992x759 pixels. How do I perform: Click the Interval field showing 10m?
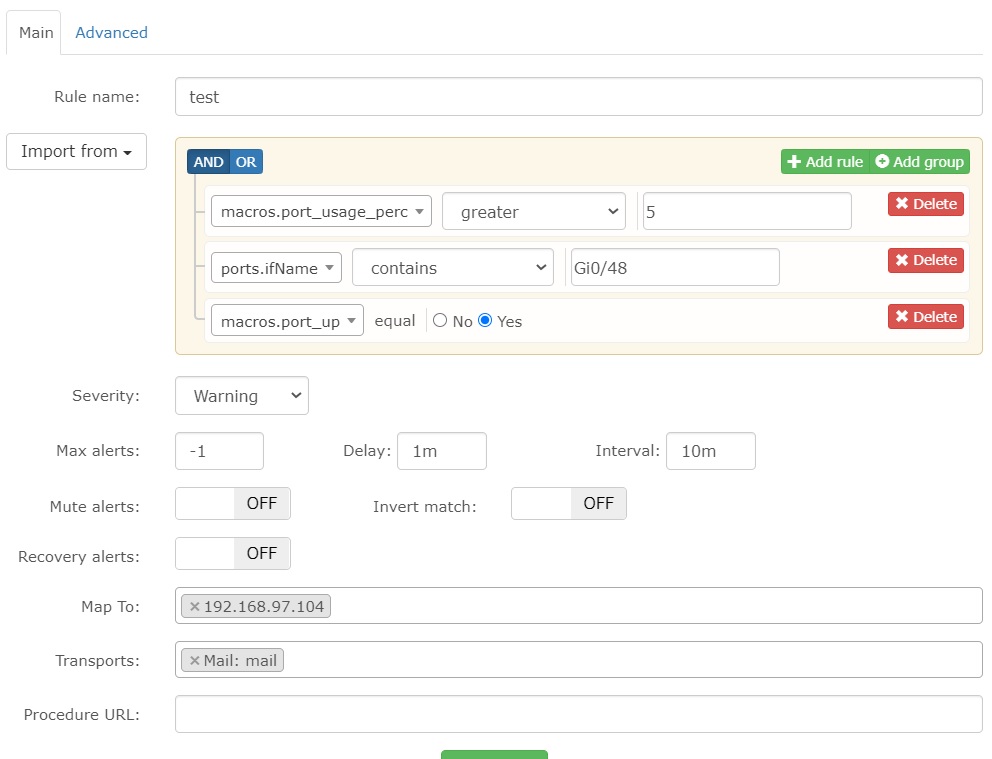point(710,451)
